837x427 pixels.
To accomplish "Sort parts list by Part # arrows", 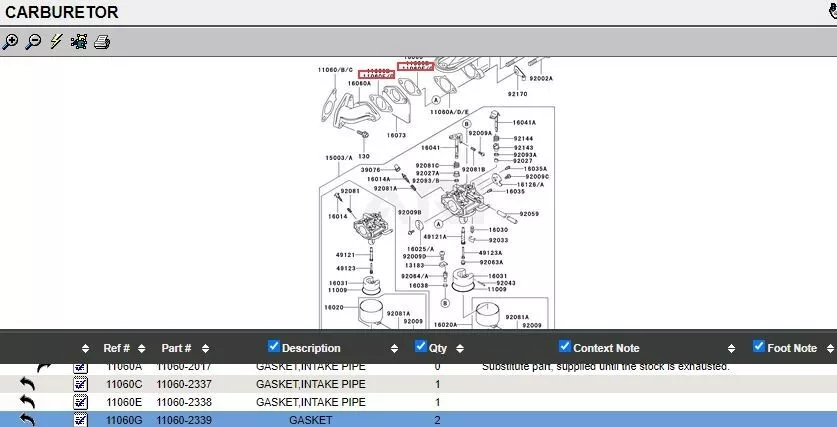I will tap(200, 348).
